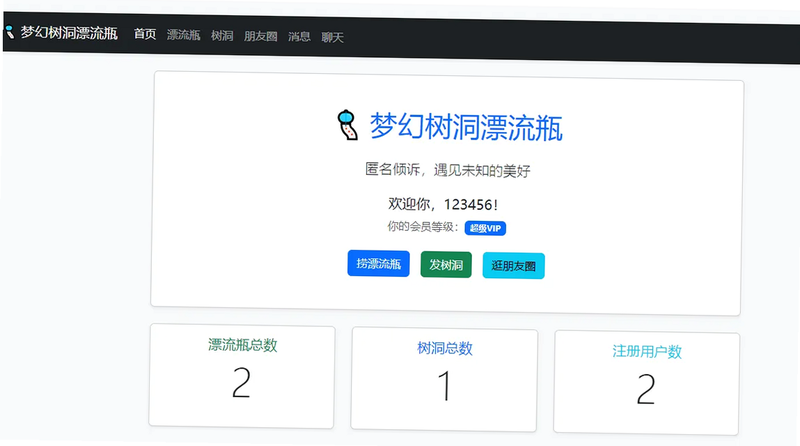Click the number 1 under 树洞总数
Viewport: 800px width, 446px height.
pyautogui.click(x=445, y=386)
